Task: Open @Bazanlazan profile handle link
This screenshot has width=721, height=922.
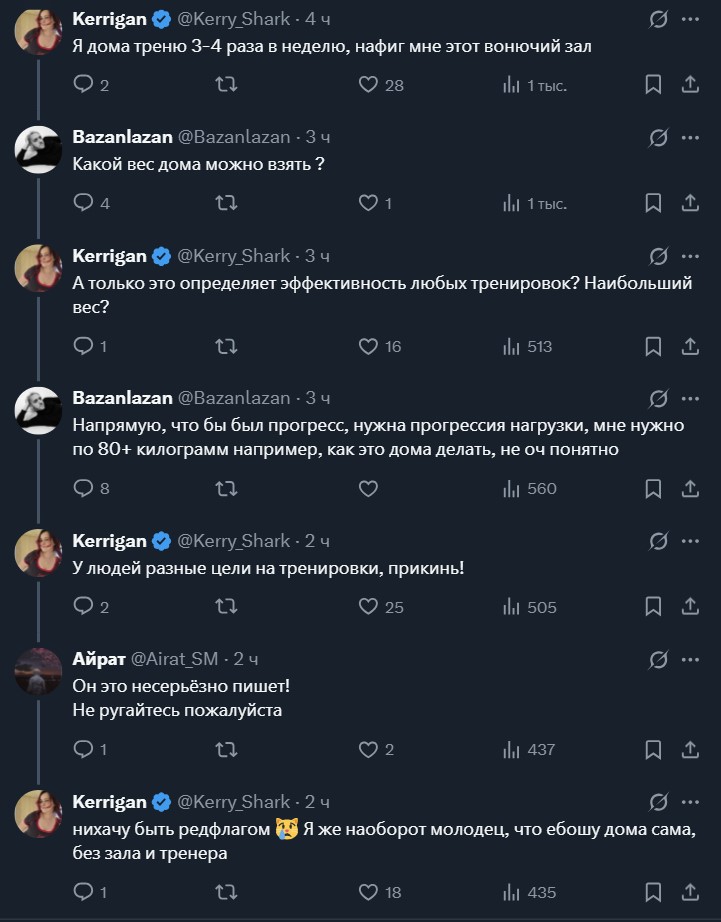Action: (x=233, y=137)
